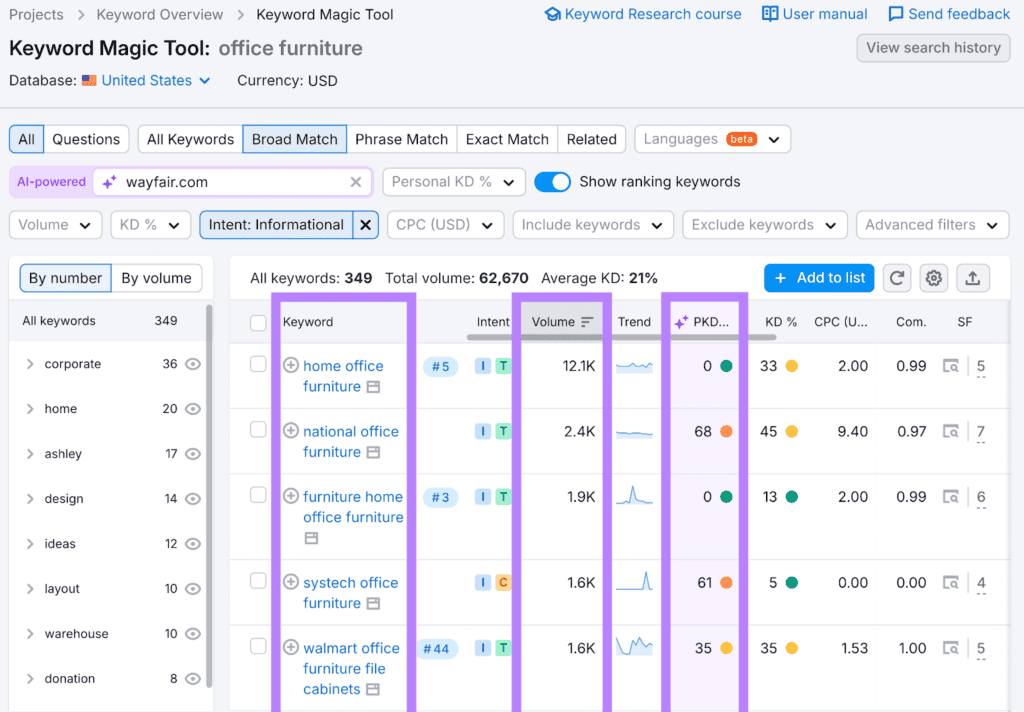Click the Volume column sort icon
This screenshot has height=712, width=1024.
(587, 322)
